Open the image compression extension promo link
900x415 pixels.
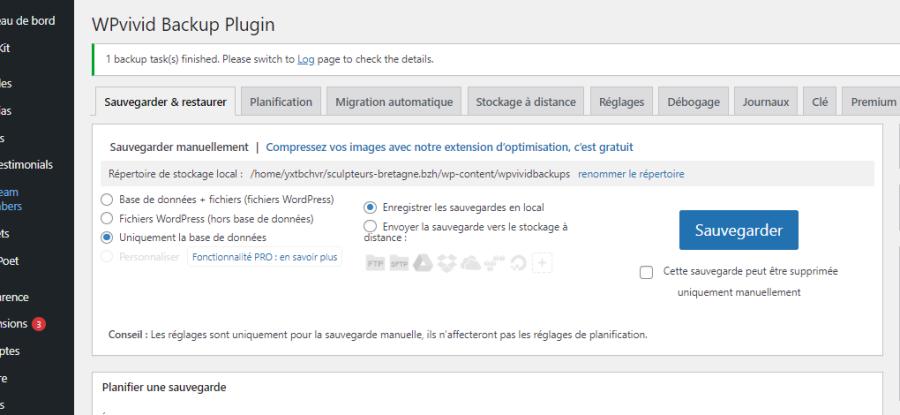(x=449, y=147)
